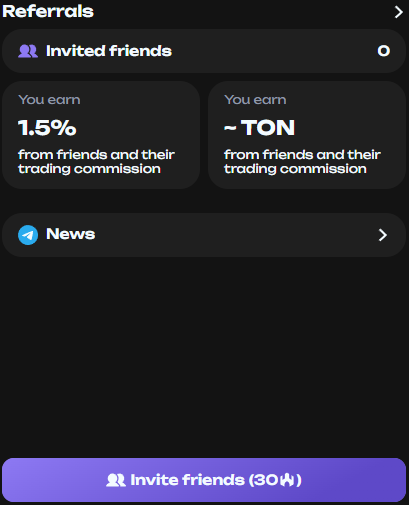Click 'You earn' label on TON card
Screen dimensions: 409x505
point(255,100)
